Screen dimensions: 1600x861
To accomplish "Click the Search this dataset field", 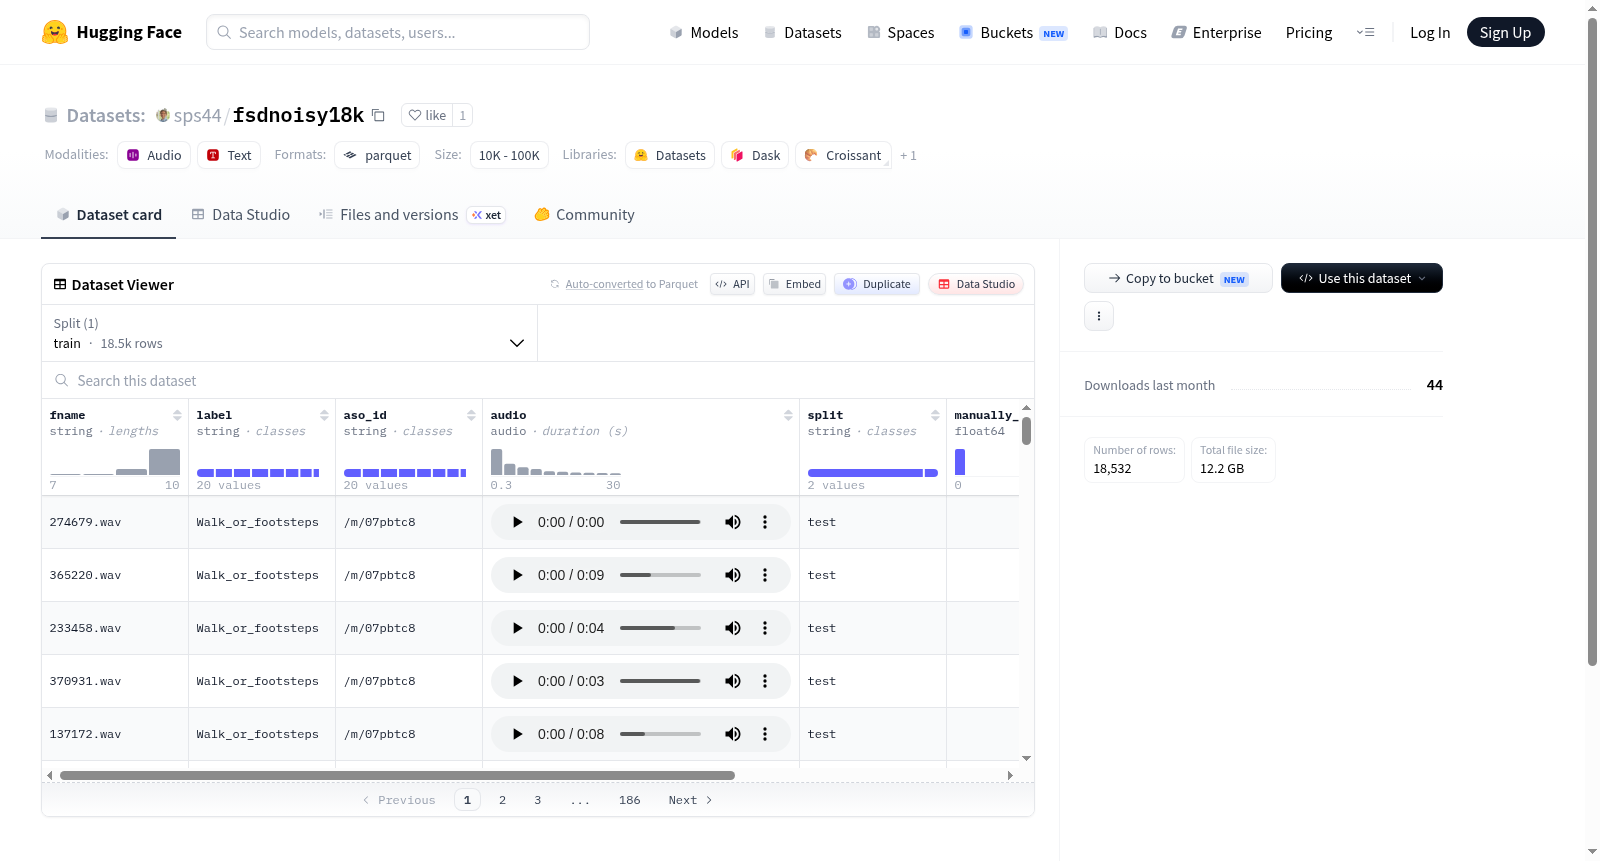I will (x=538, y=381).
